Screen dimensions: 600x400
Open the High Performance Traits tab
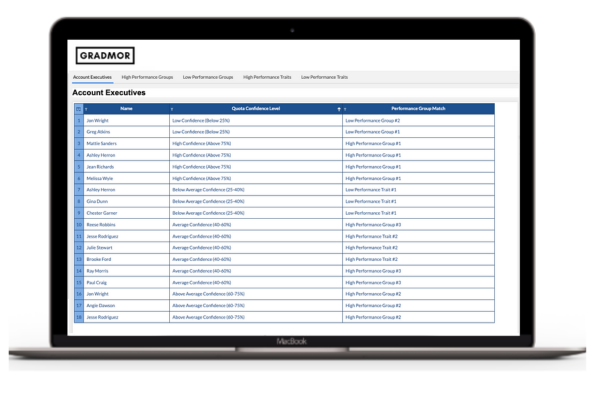point(267,77)
